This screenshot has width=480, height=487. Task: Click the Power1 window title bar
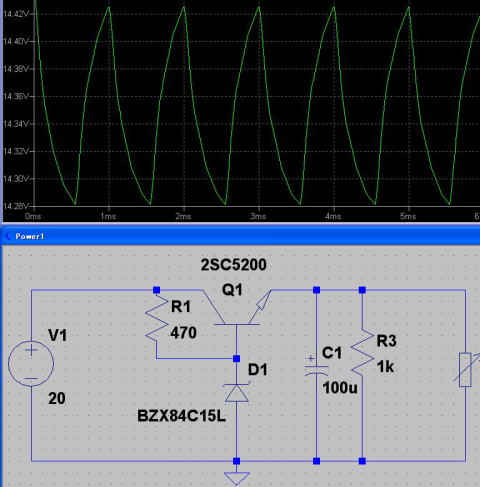click(241, 236)
